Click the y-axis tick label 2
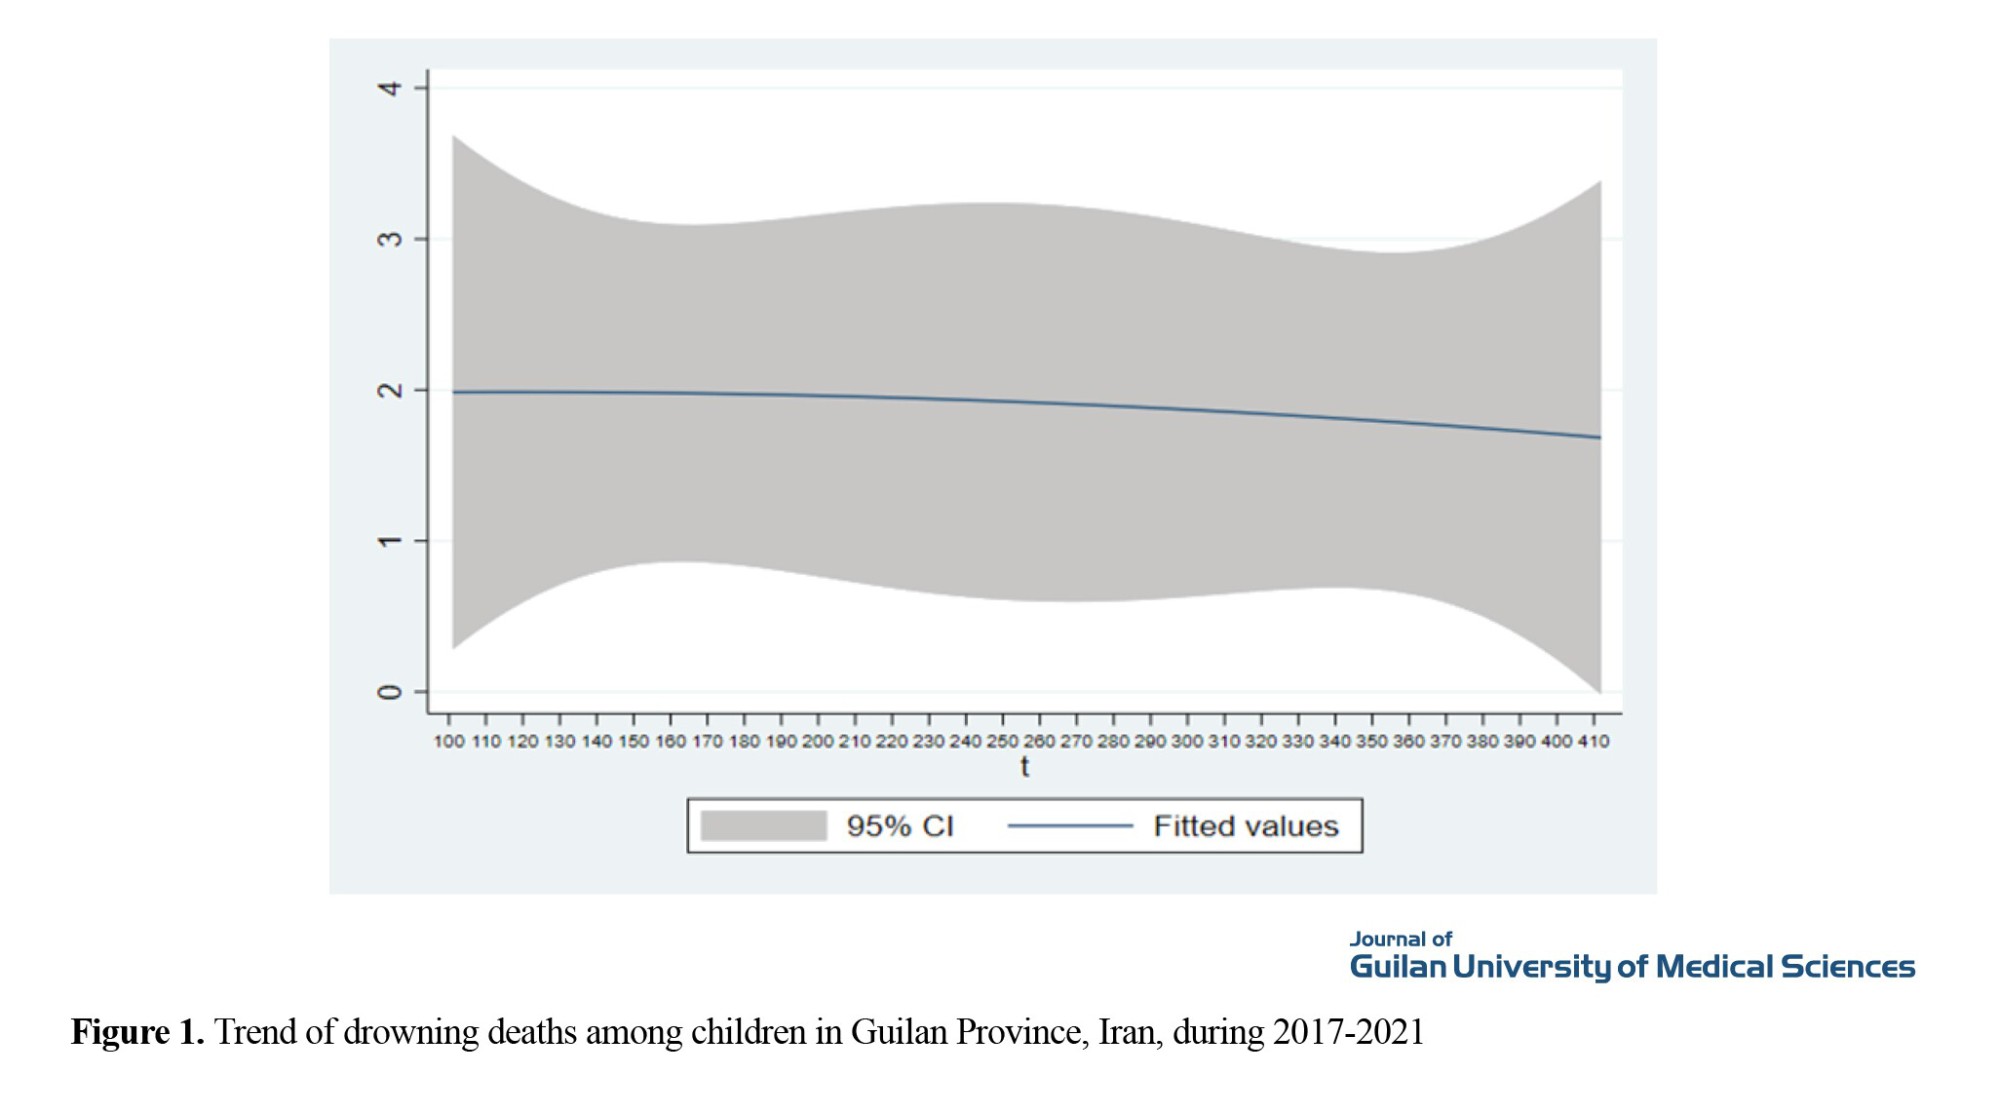Screen dimensions: 2000x1113 click(389, 390)
